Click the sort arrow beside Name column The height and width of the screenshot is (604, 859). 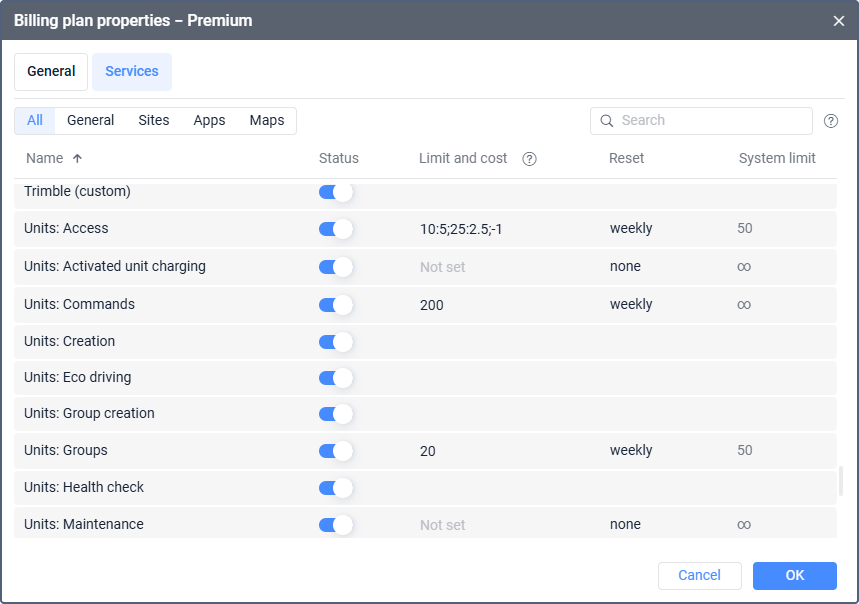point(77,158)
